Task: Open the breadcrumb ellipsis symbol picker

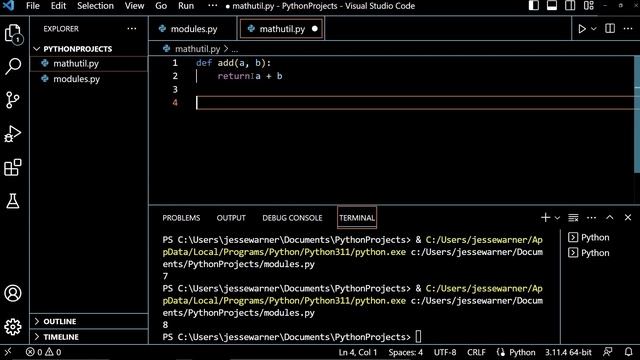Action: click(x=235, y=49)
